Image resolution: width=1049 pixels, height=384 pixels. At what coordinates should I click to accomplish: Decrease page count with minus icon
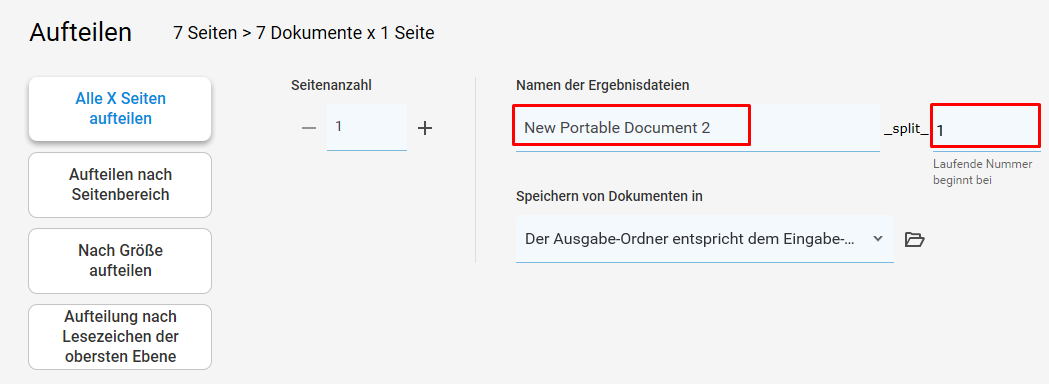click(308, 128)
